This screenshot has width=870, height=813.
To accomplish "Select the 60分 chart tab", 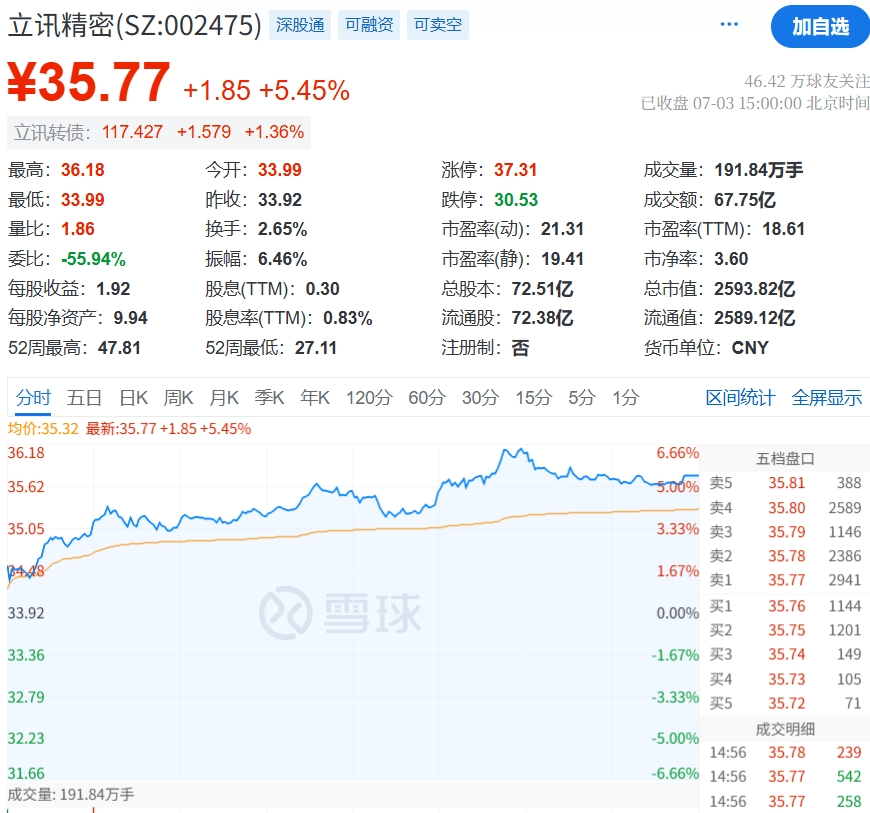I will tap(427, 398).
